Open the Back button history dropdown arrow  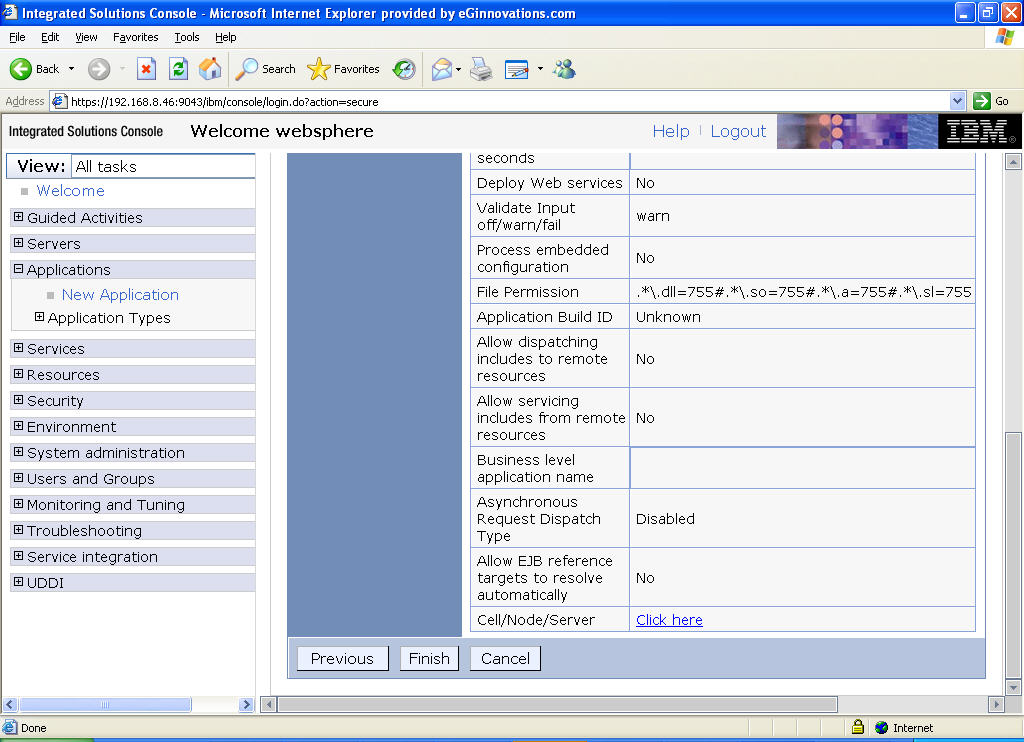(x=71, y=69)
